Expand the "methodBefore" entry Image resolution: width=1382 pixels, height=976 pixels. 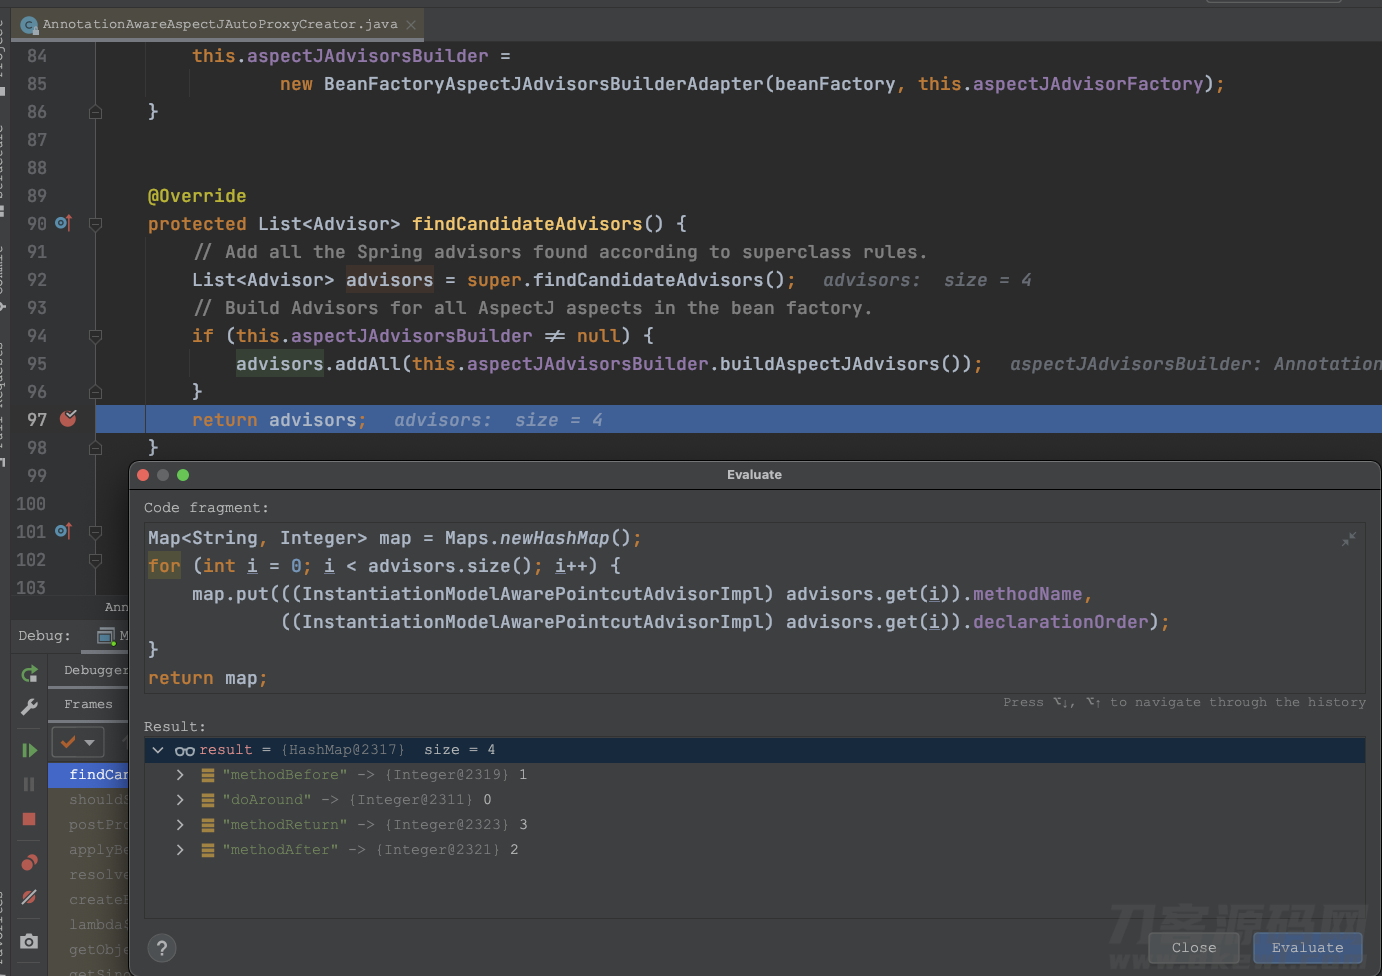click(180, 775)
